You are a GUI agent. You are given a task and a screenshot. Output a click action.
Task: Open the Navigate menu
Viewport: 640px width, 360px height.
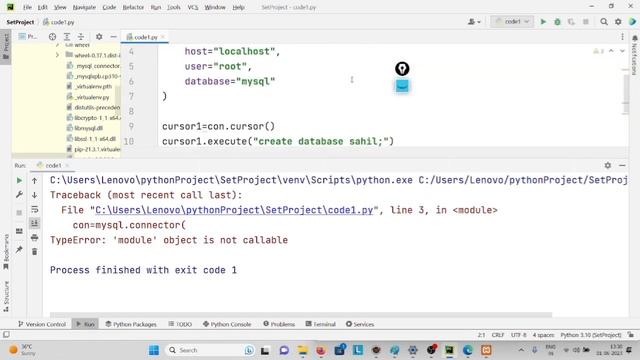pyautogui.click(x=84, y=7)
